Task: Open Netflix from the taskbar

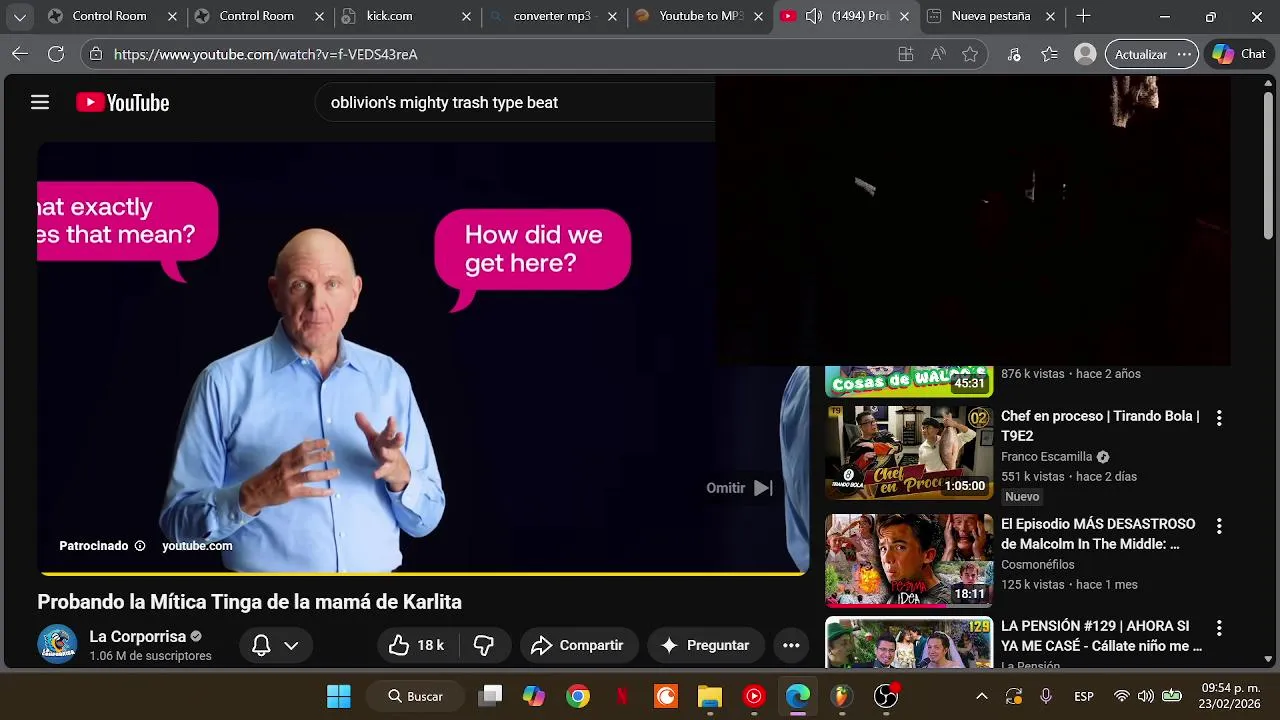Action: (622, 696)
